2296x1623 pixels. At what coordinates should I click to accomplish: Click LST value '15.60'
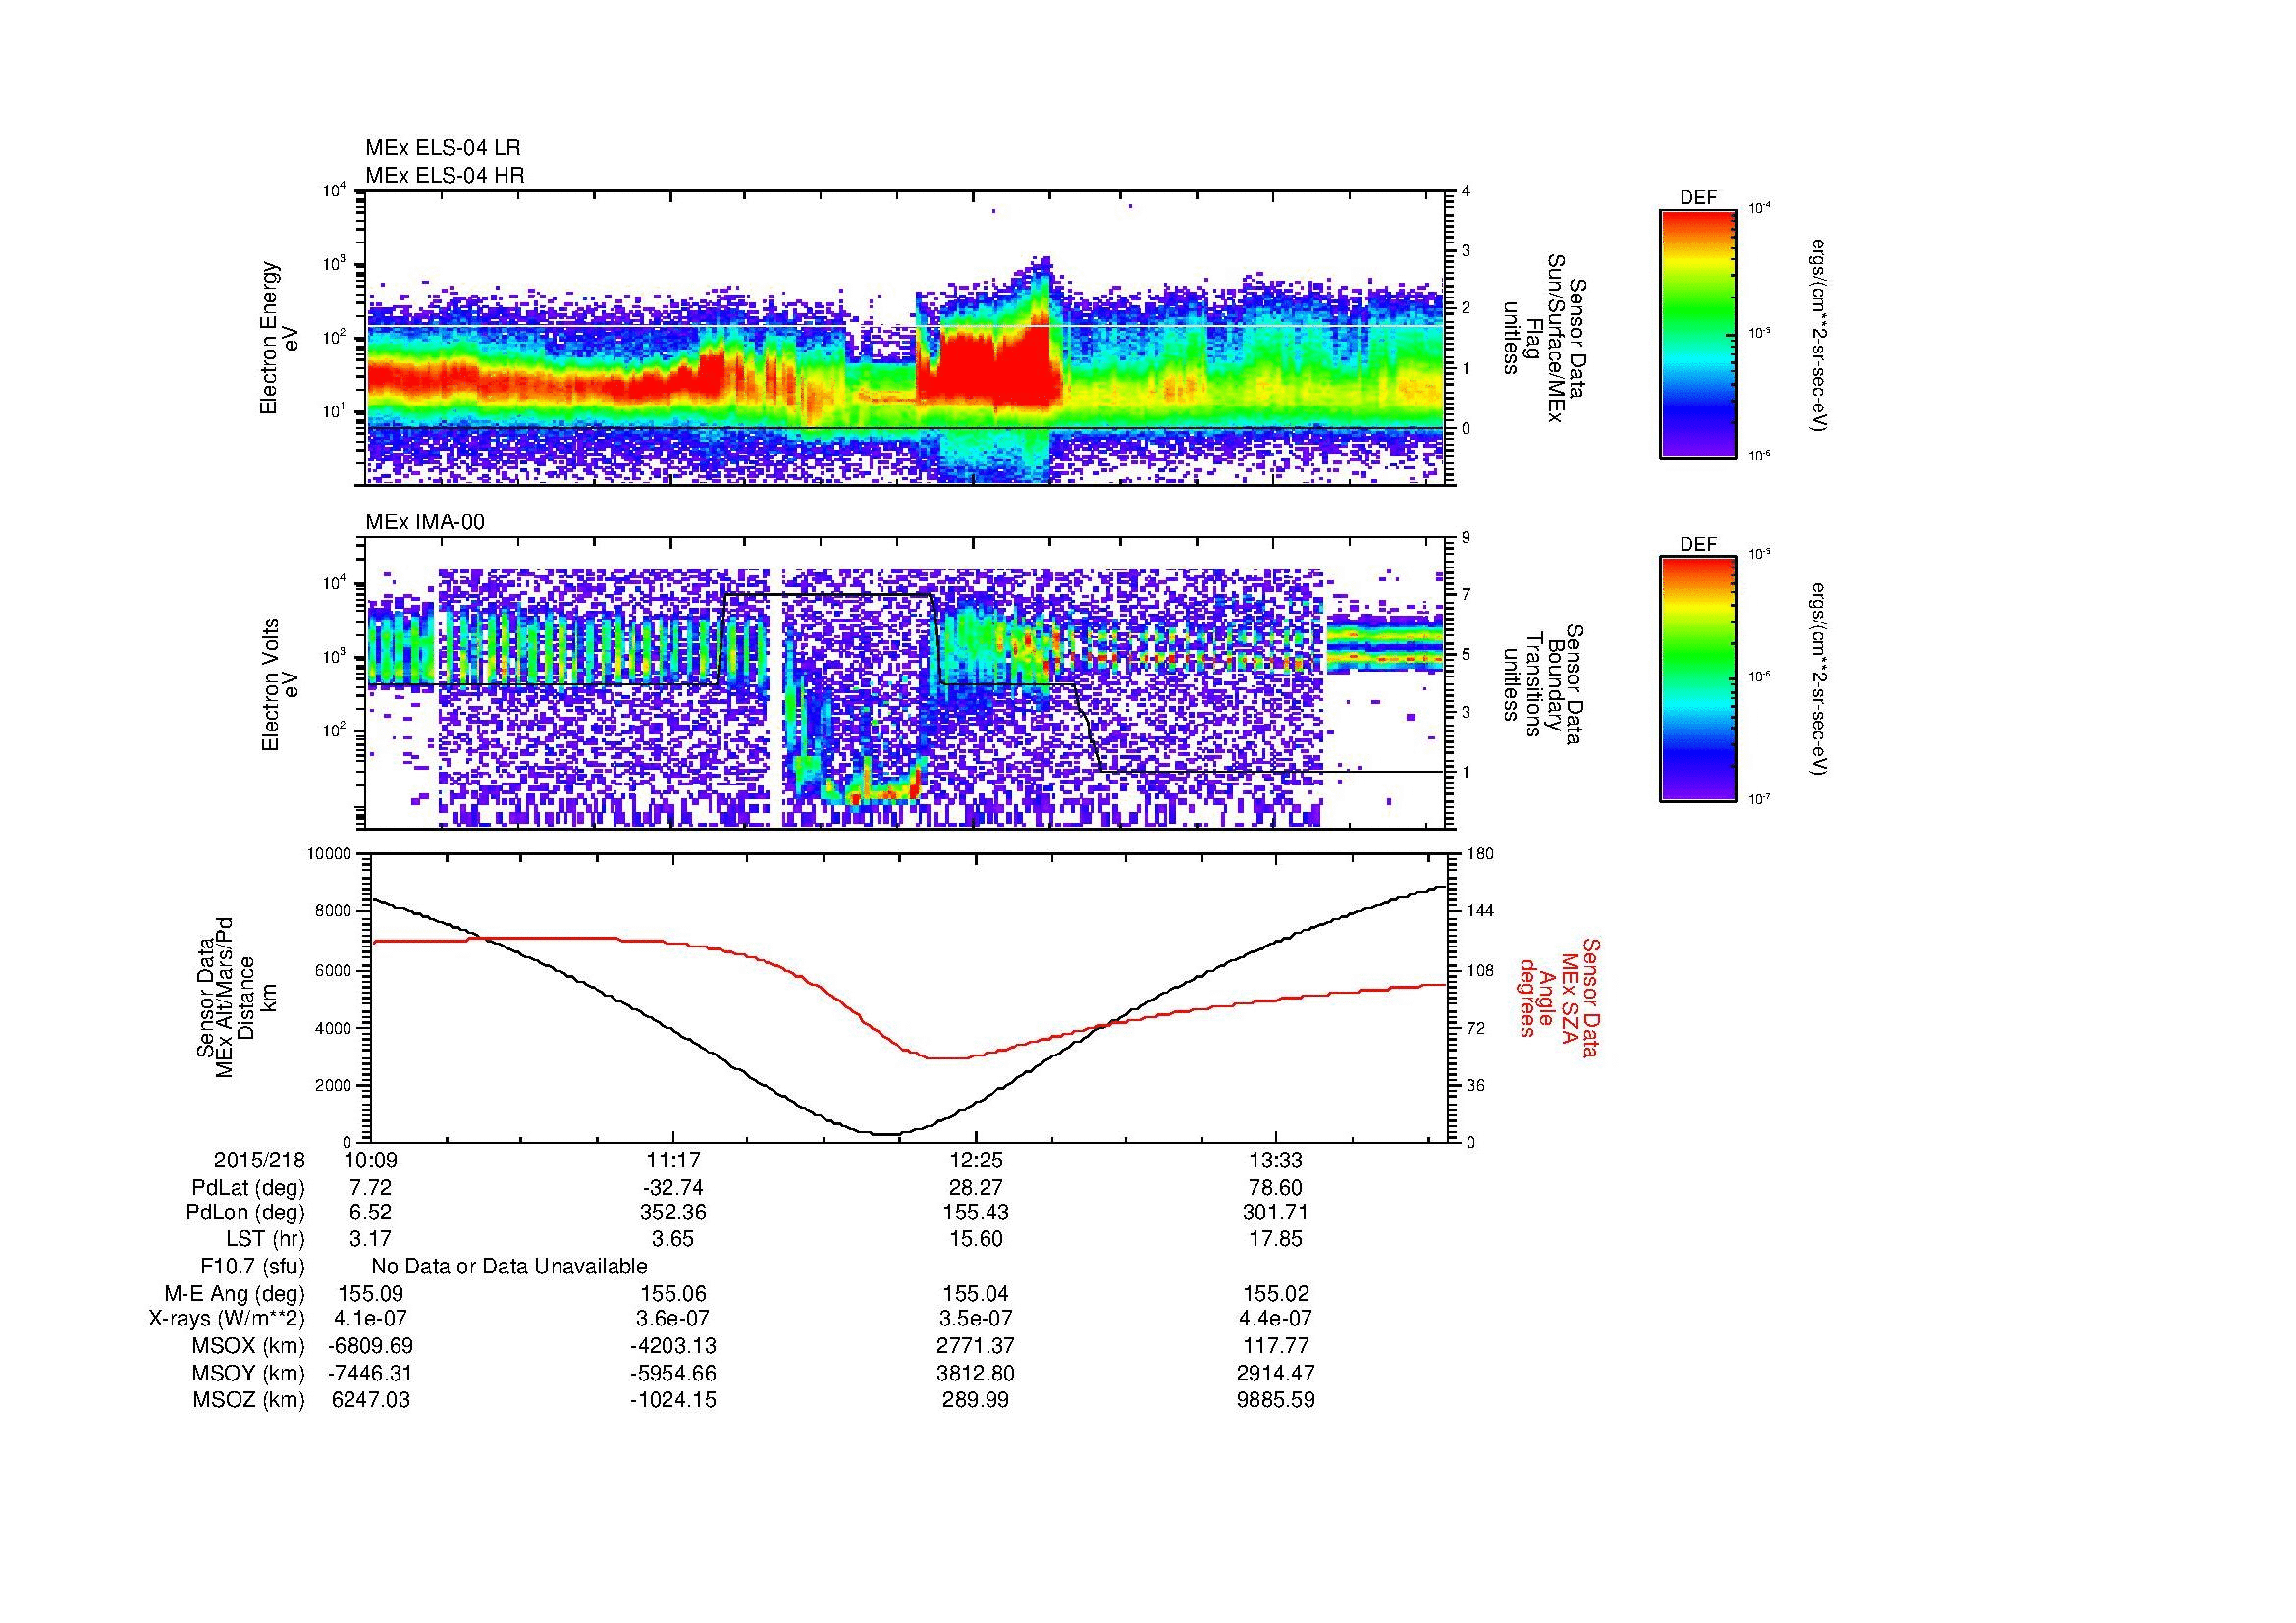click(976, 1240)
